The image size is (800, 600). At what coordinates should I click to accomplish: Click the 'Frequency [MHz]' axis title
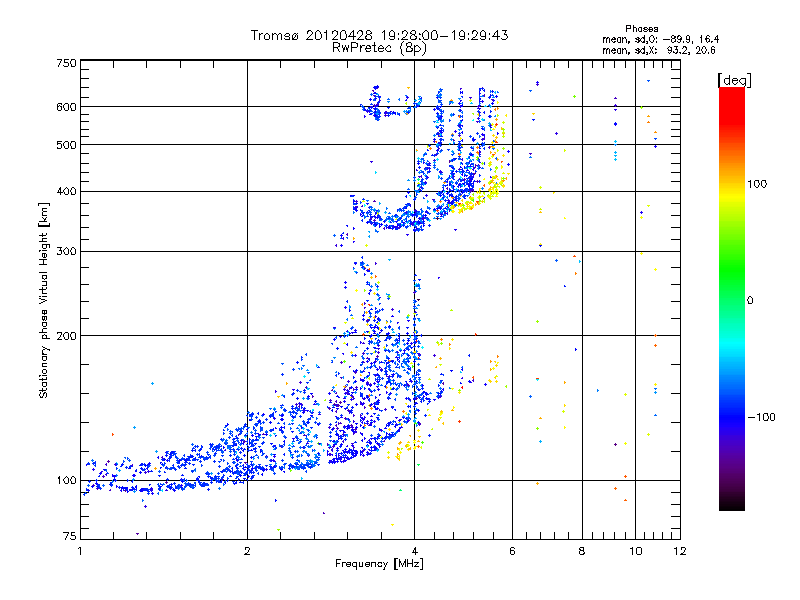tap(379, 564)
